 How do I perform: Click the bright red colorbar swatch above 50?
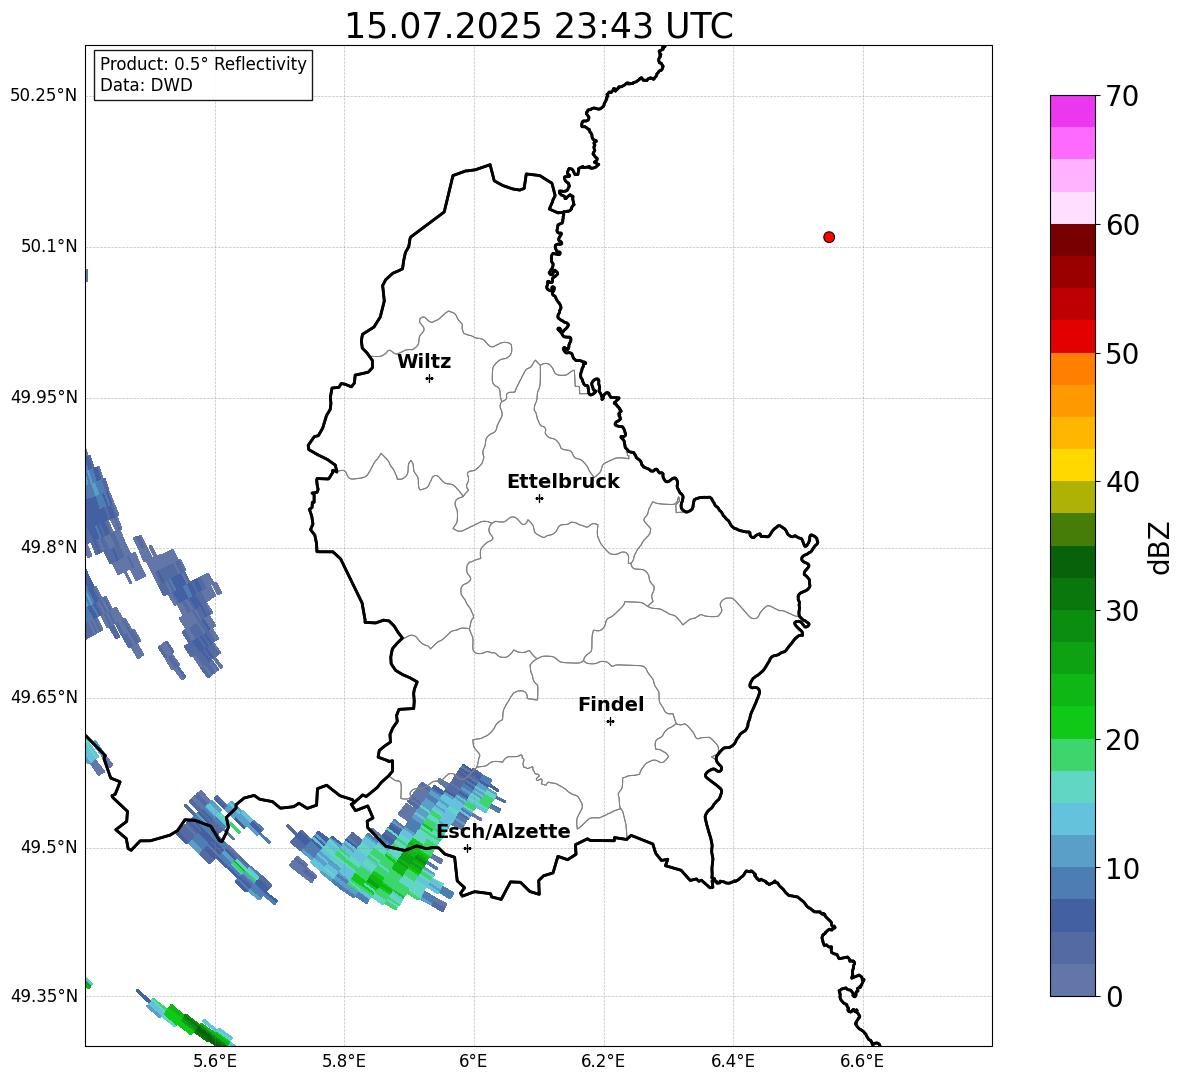coord(1072,336)
